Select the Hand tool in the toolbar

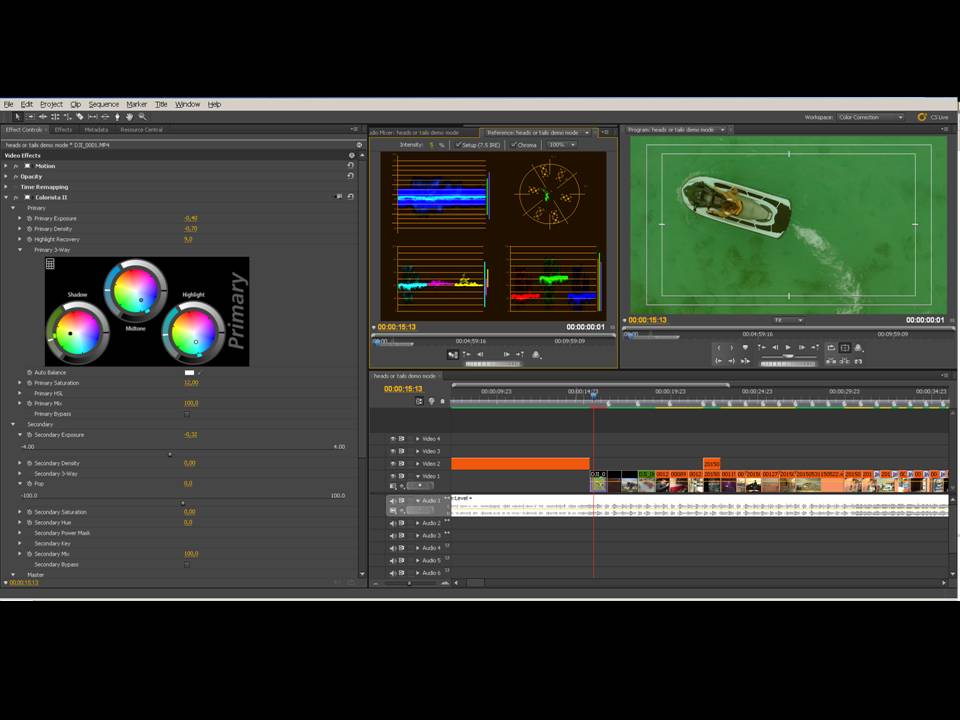pyautogui.click(x=130, y=117)
